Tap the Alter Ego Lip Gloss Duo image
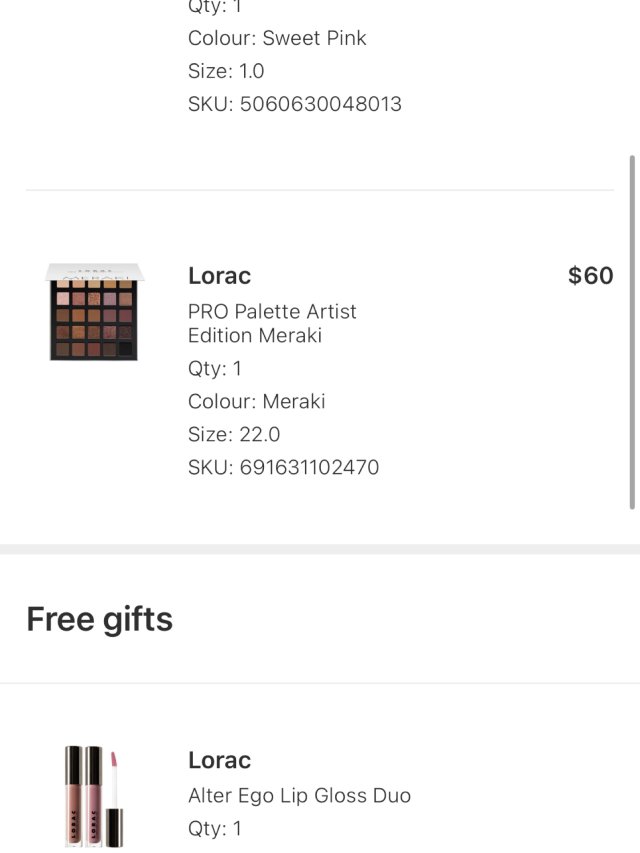Viewport: 640px width, 853px height. tap(93, 797)
